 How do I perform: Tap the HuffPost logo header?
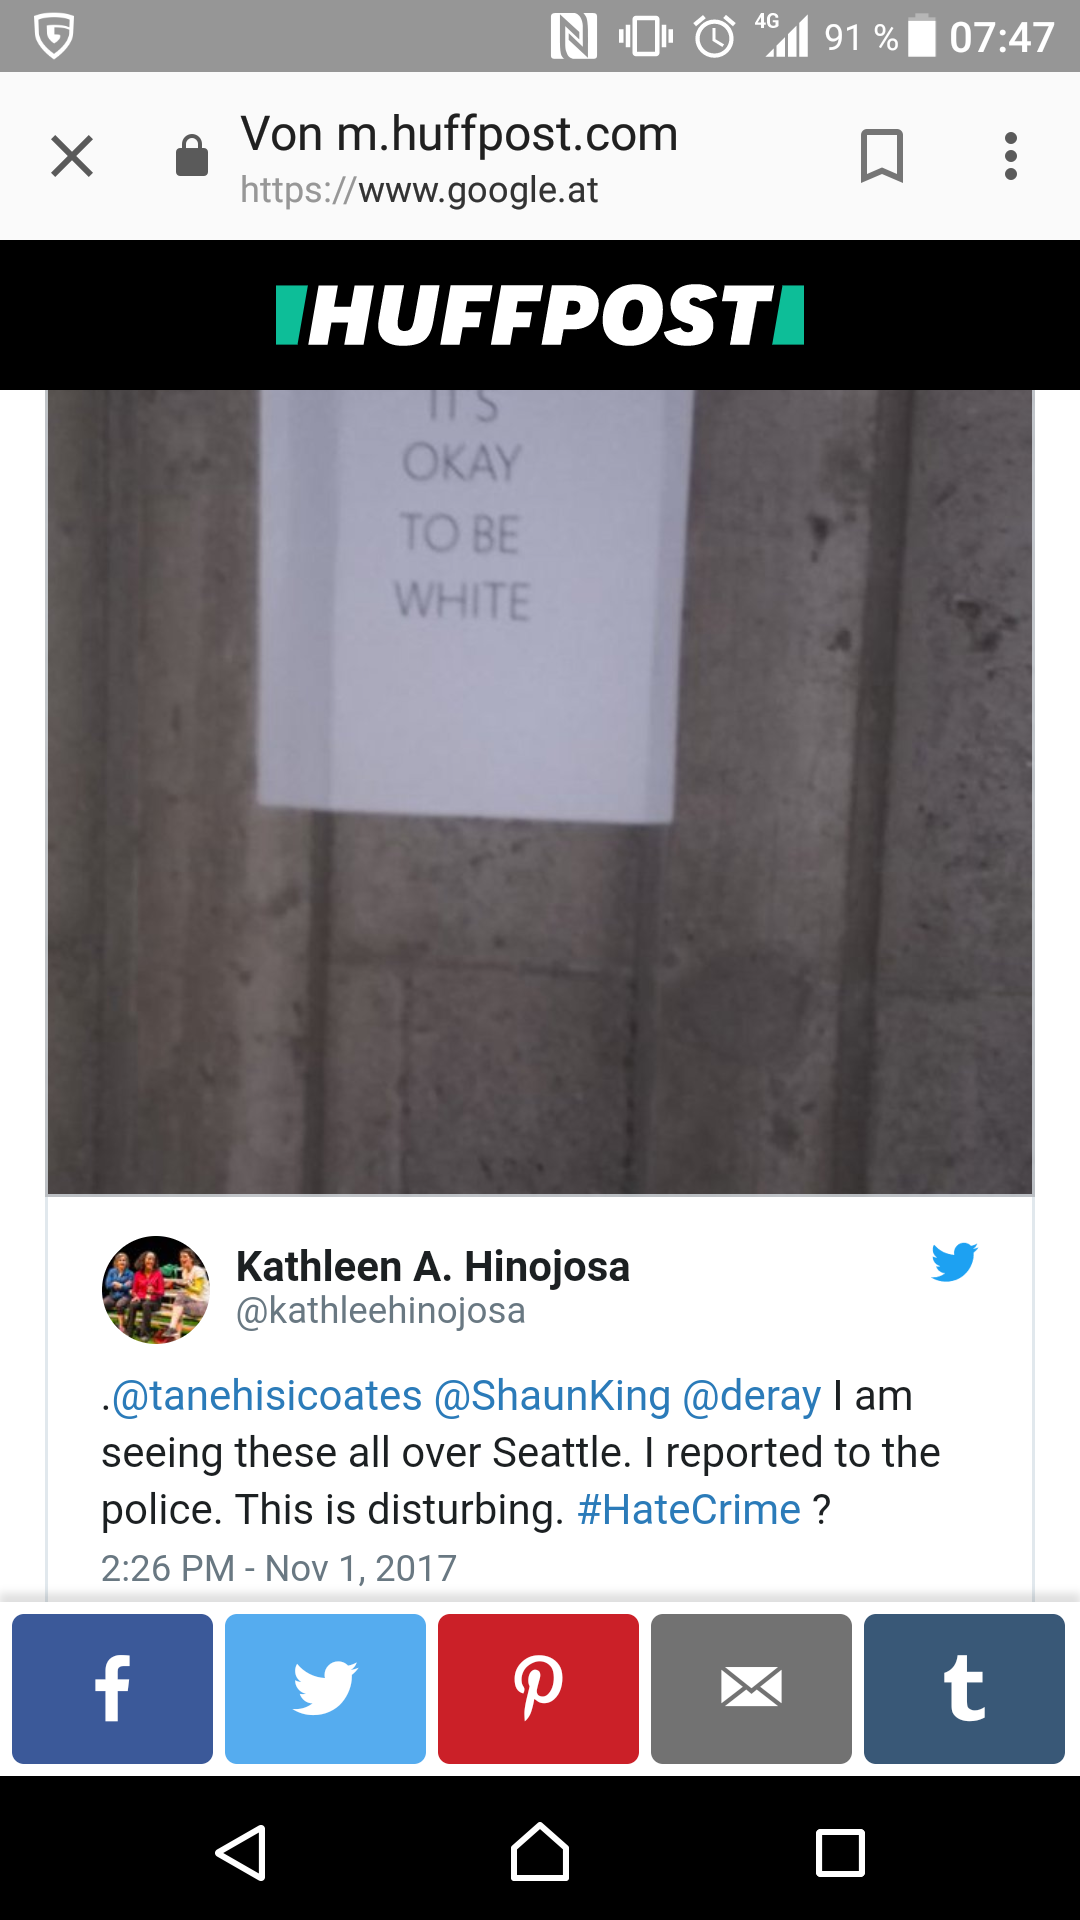pos(540,315)
